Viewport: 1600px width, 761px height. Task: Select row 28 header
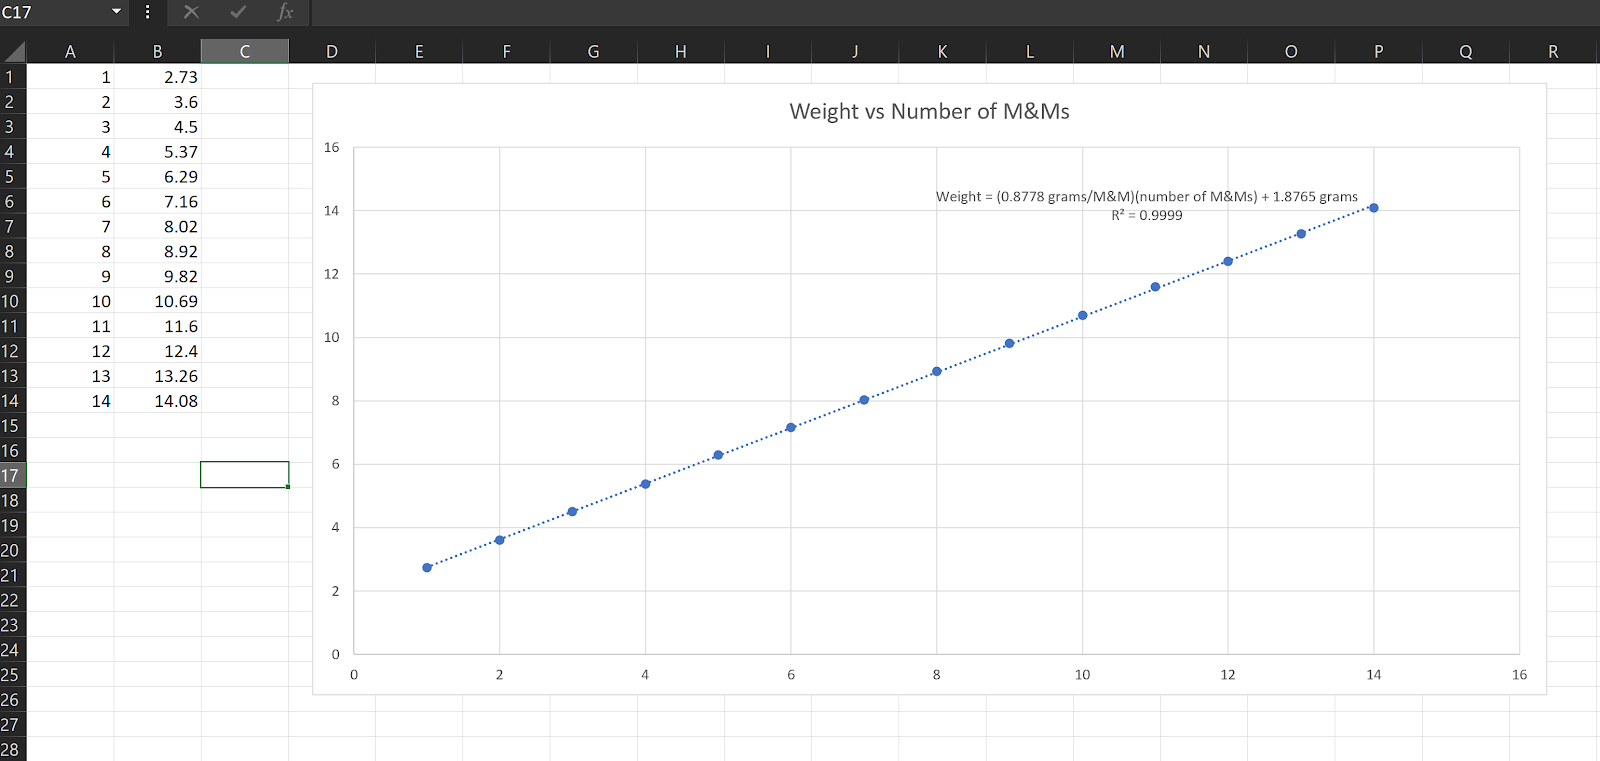[13, 750]
